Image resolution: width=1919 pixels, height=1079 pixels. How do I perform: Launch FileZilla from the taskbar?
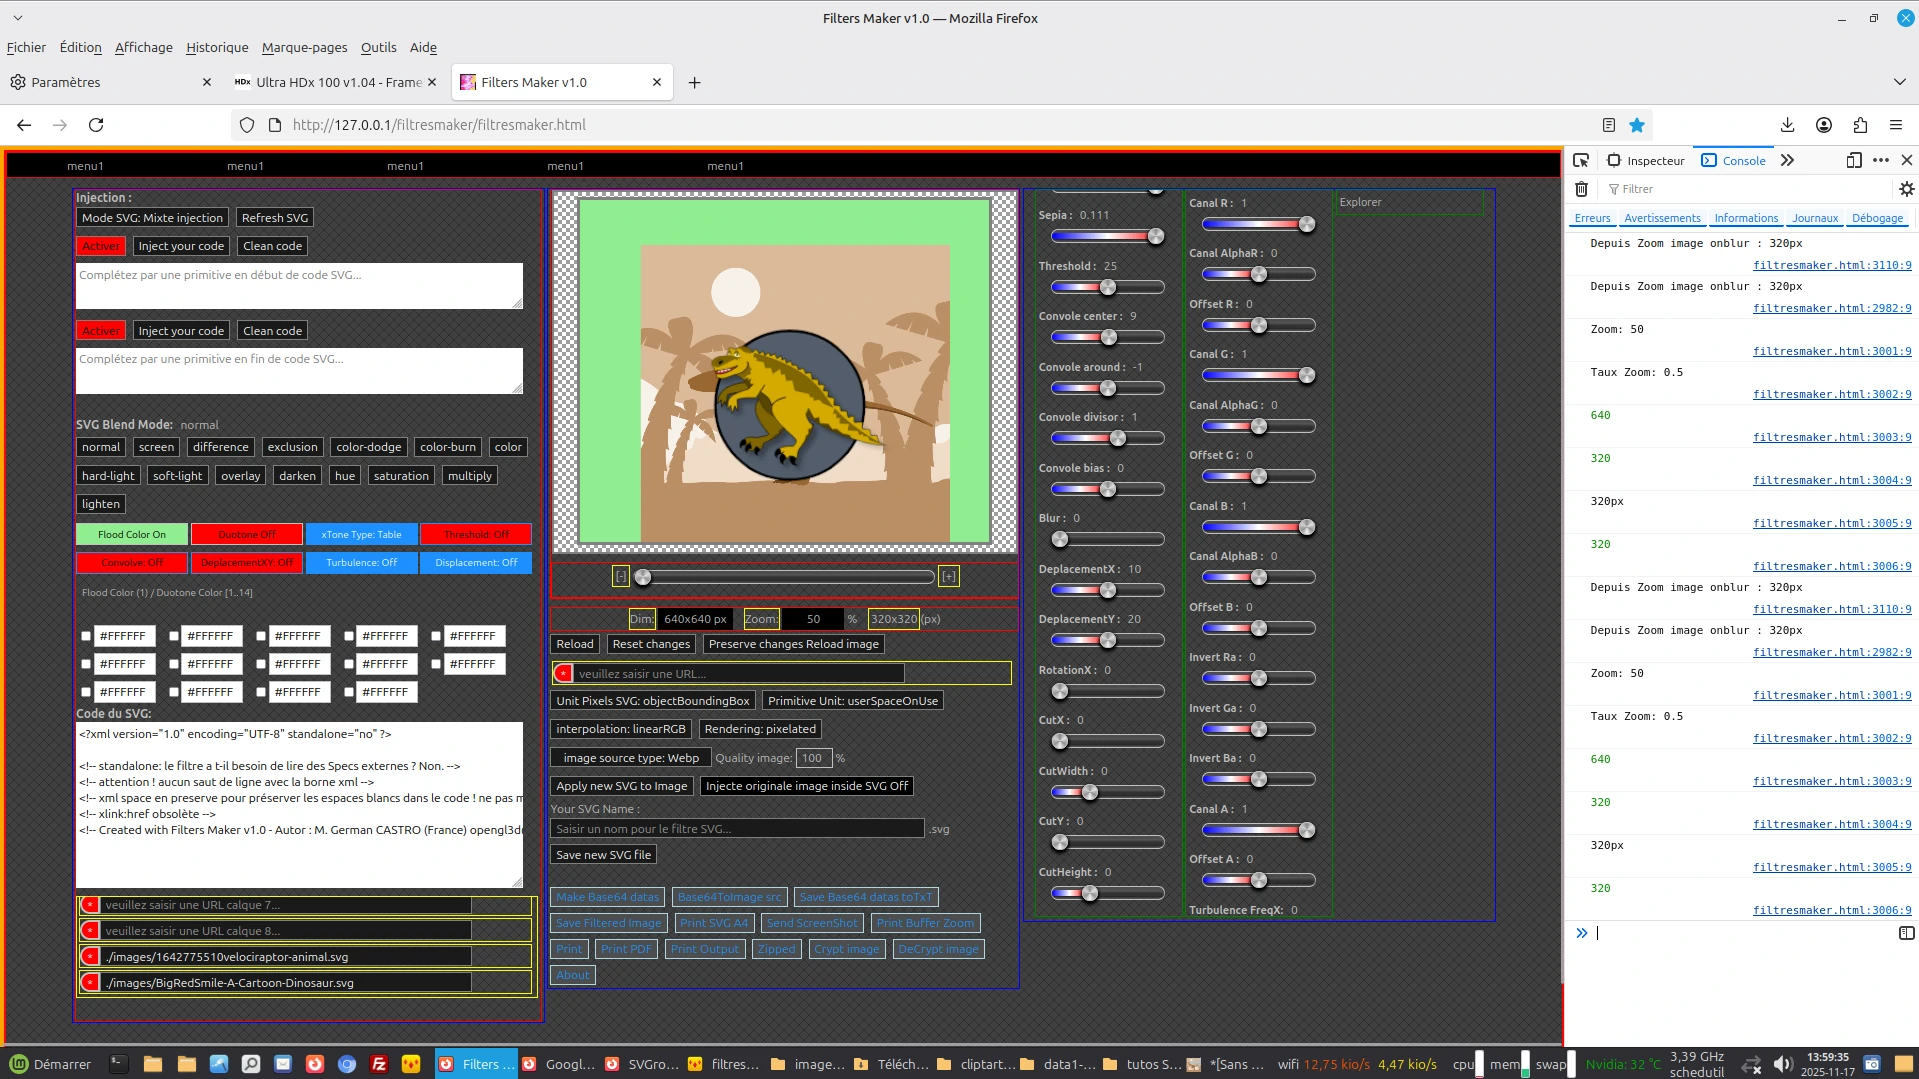click(x=379, y=1064)
